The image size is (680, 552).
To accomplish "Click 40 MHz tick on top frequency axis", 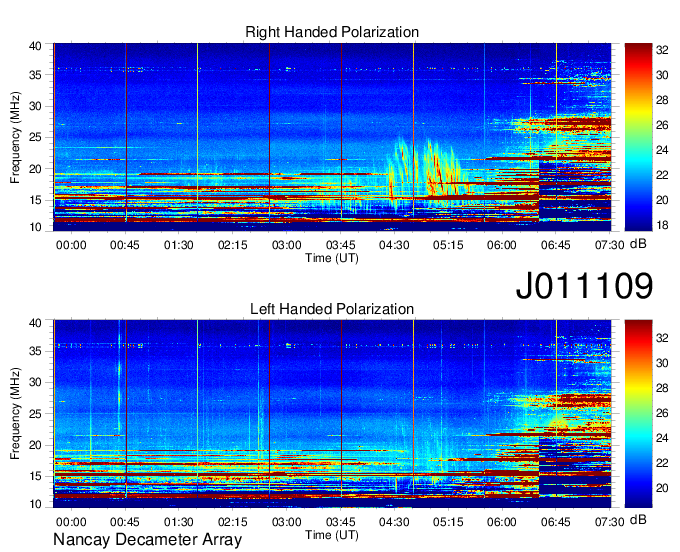I will [x=35, y=46].
